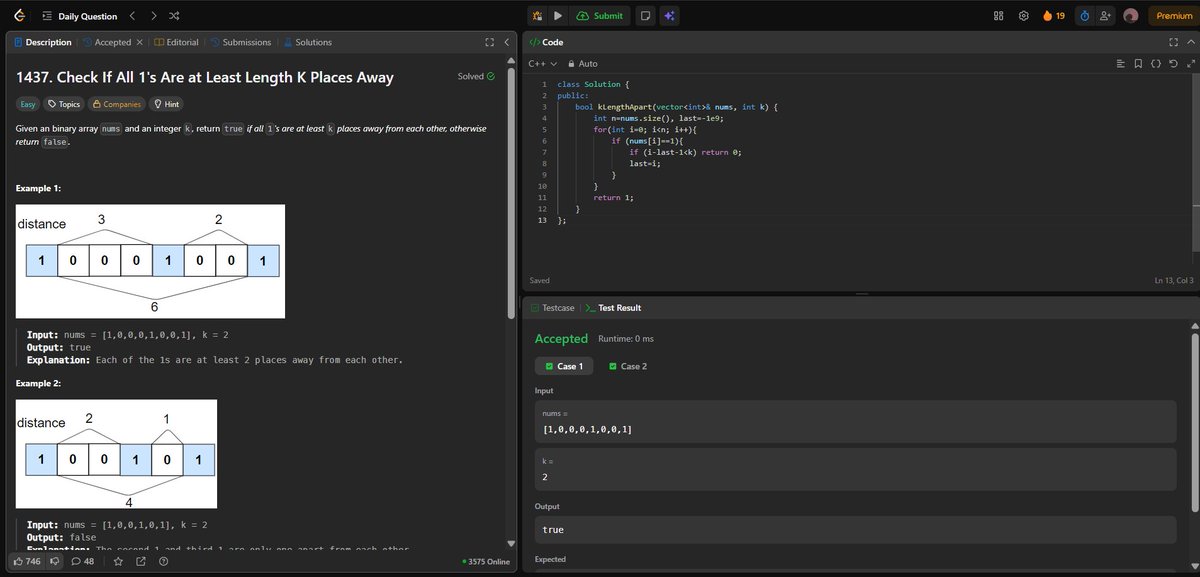The width and height of the screenshot is (1200, 577).
Task: Open the AI assistant sparkle icon
Action: [x=668, y=16]
